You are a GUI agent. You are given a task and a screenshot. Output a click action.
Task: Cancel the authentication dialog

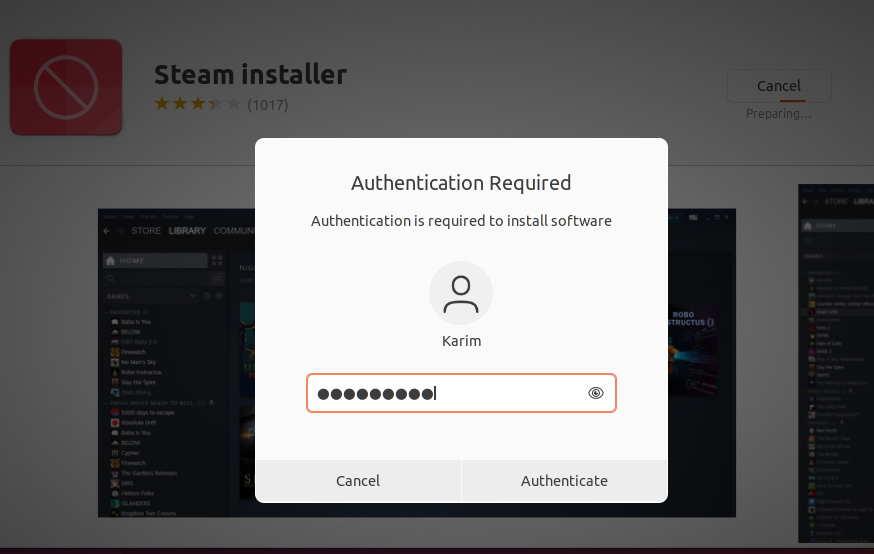[x=358, y=480]
